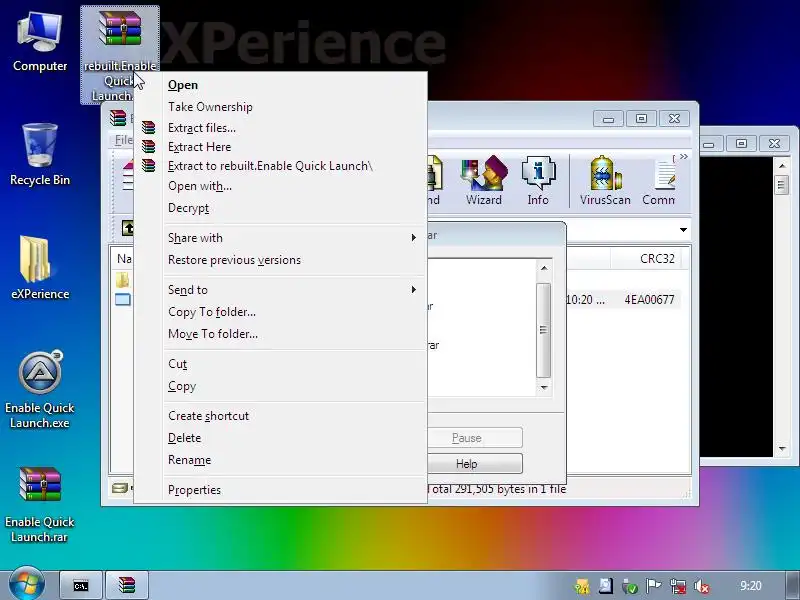Click the up-one-level folder icon in WinRAR

click(127, 228)
